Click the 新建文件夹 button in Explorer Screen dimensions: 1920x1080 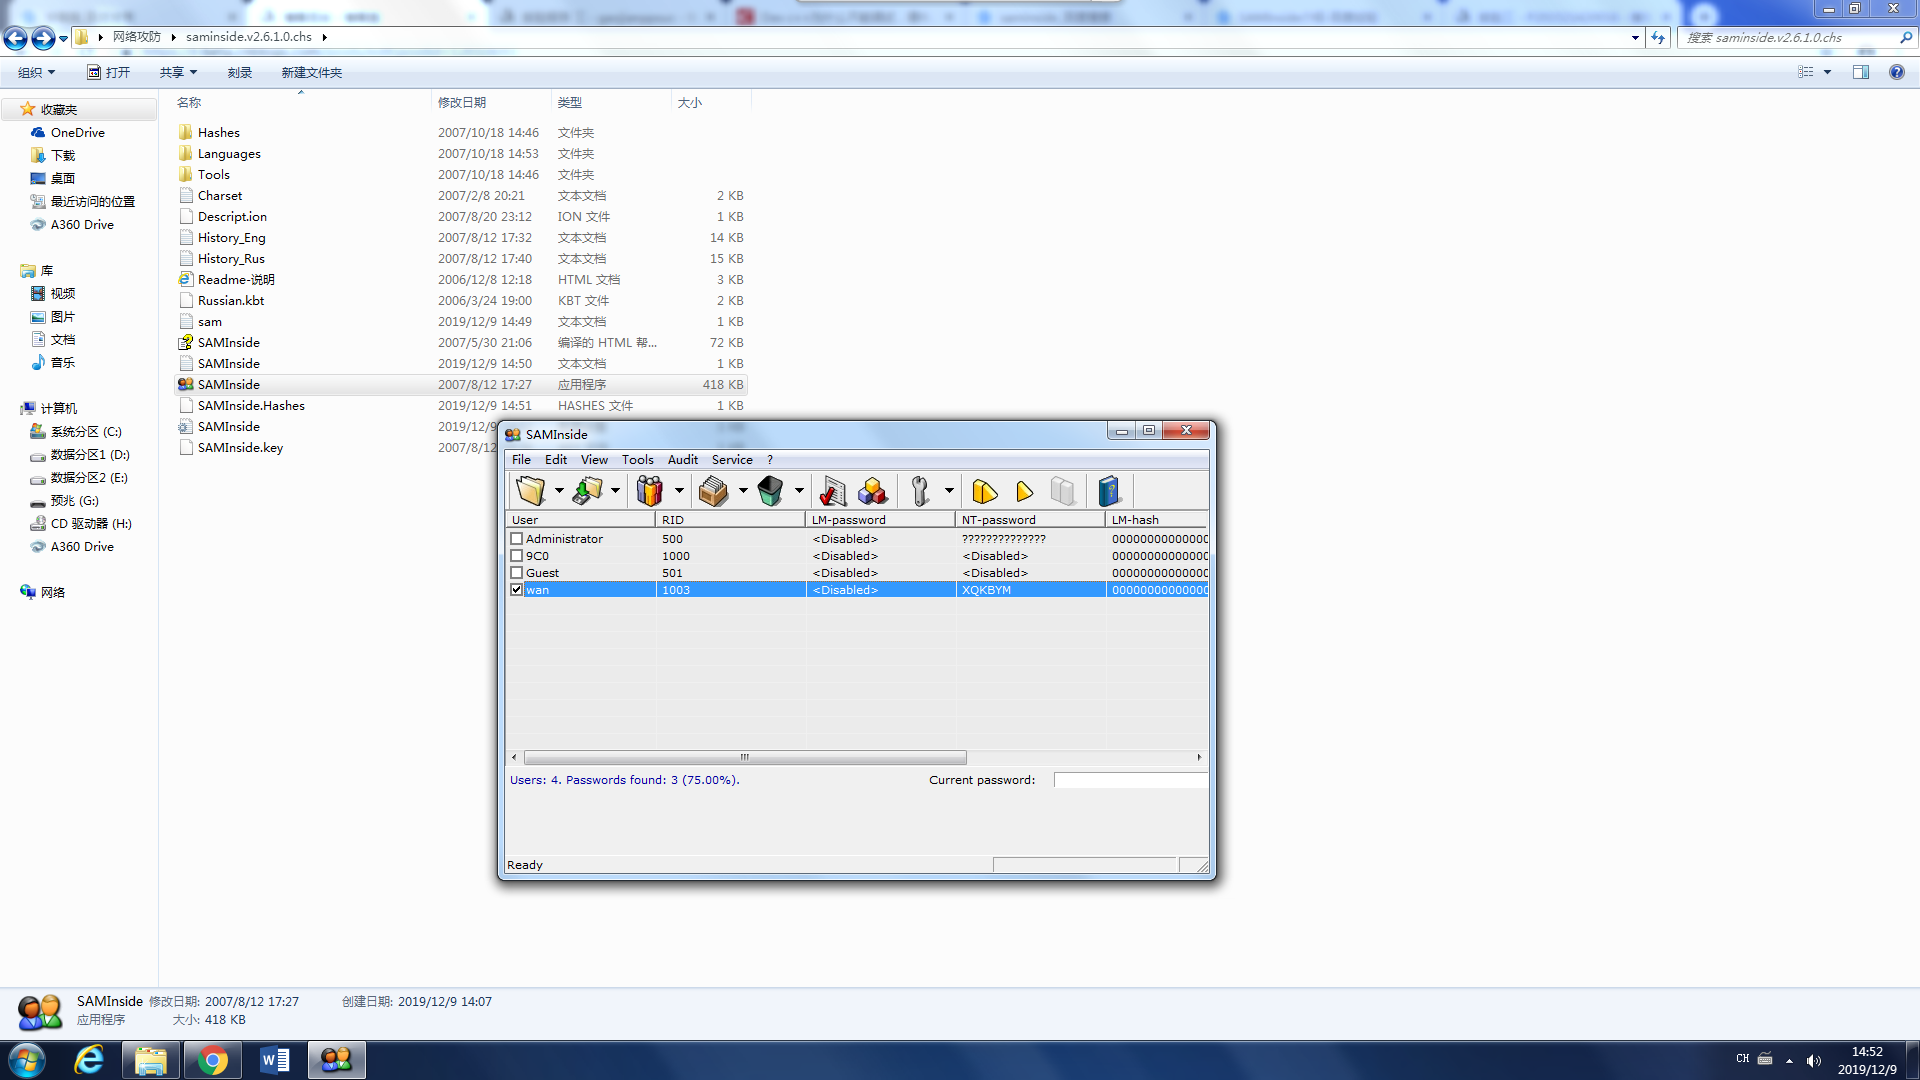click(311, 73)
